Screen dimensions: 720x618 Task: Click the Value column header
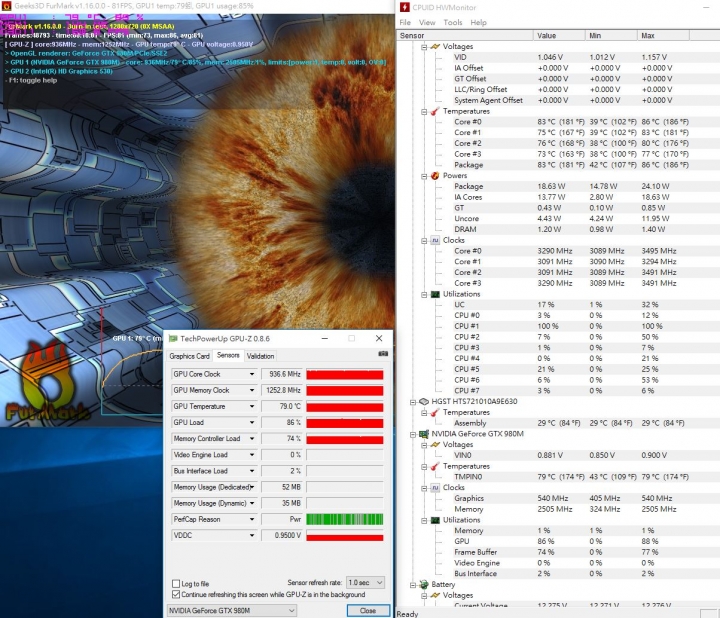point(559,35)
